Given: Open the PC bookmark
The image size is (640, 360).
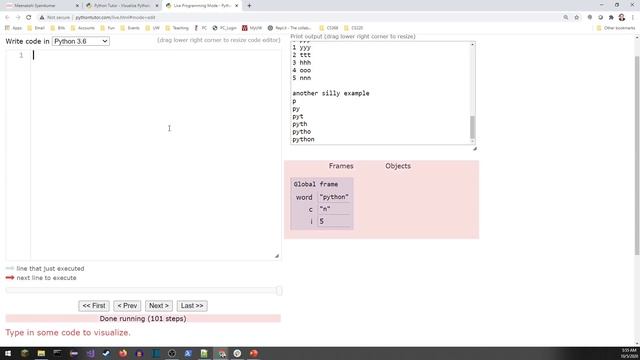Looking at the screenshot, I should point(200,28).
